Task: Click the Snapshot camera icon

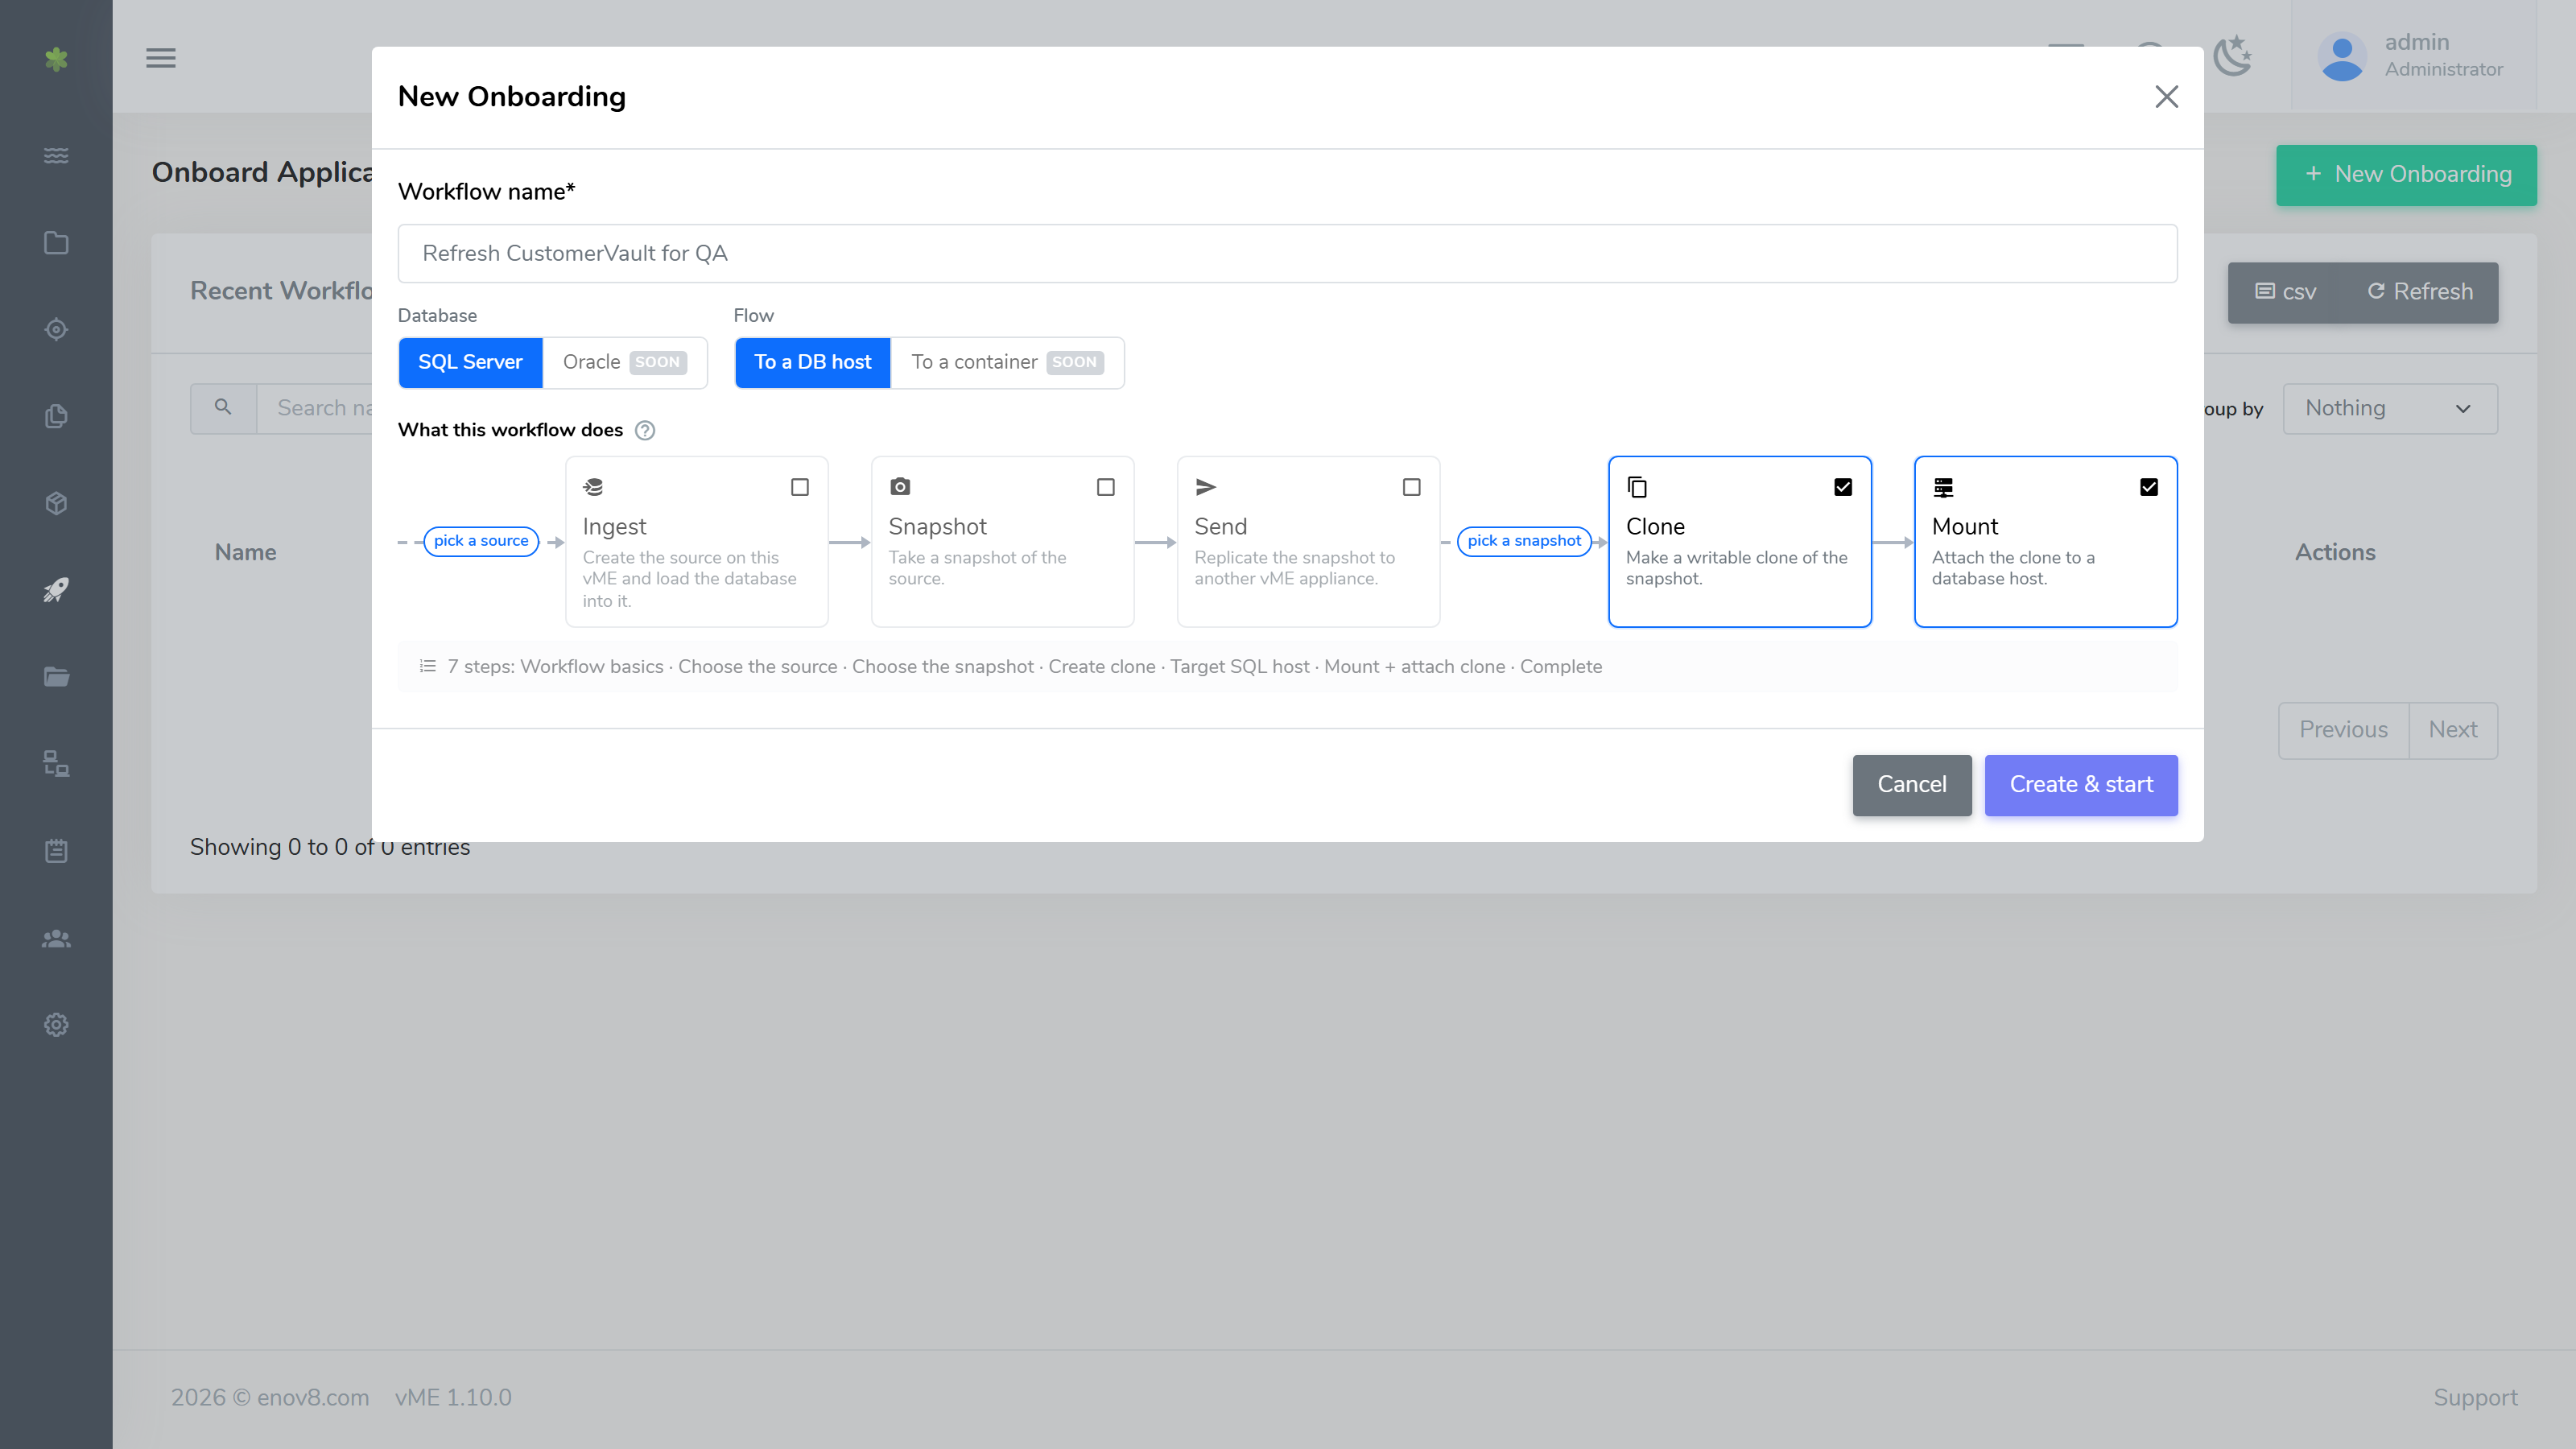Action: [x=900, y=487]
